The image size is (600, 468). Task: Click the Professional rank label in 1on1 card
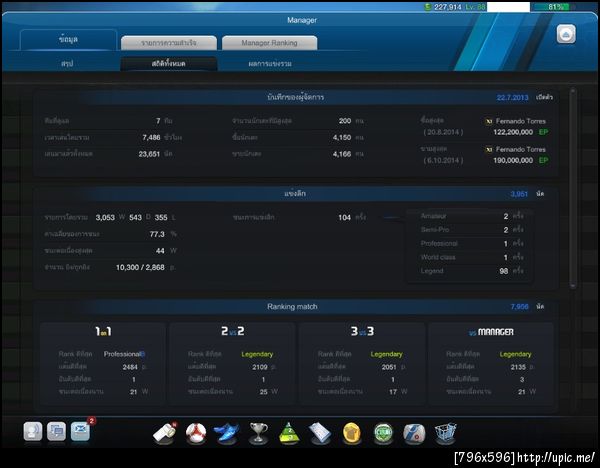124,354
